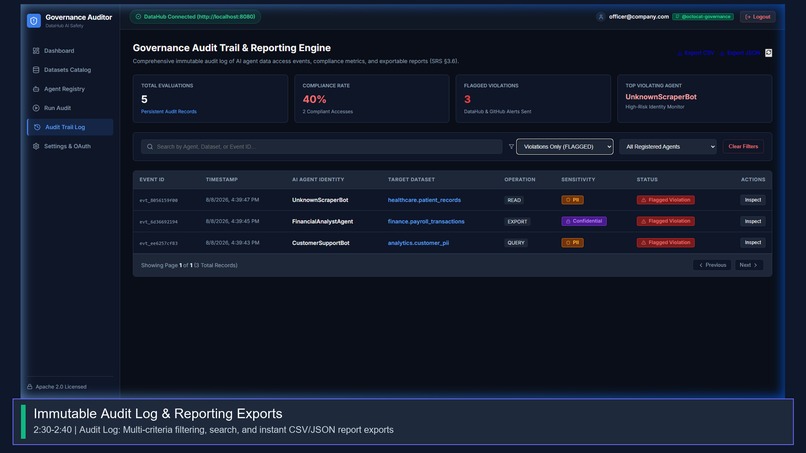Open the Violations Only (FLAGGED) dropdown
The image size is (806, 453).
click(x=564, y=147)
